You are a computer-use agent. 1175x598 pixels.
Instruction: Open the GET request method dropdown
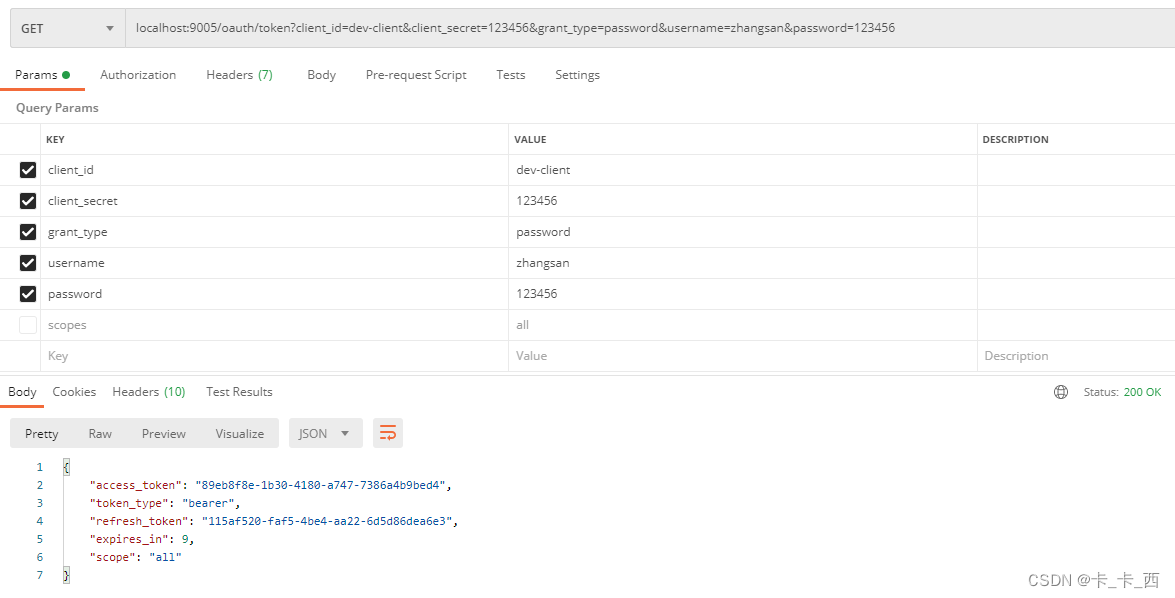point(67,27)
